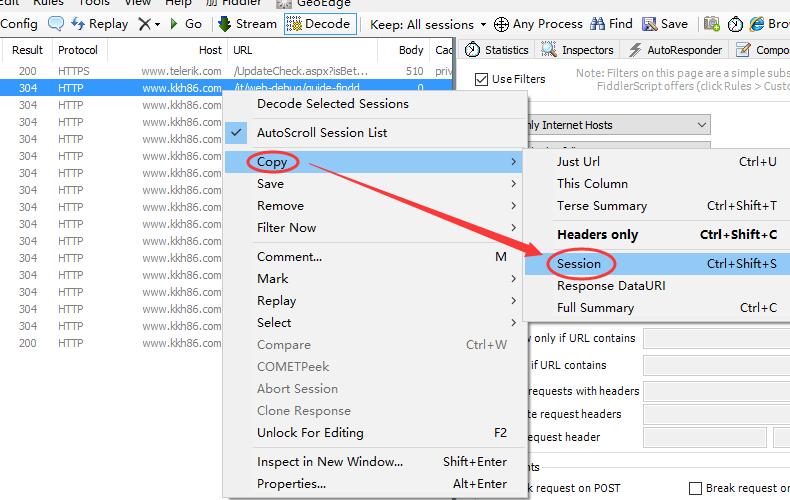Click the screenshot camera toolbar icon

click(x=711, y=24)
